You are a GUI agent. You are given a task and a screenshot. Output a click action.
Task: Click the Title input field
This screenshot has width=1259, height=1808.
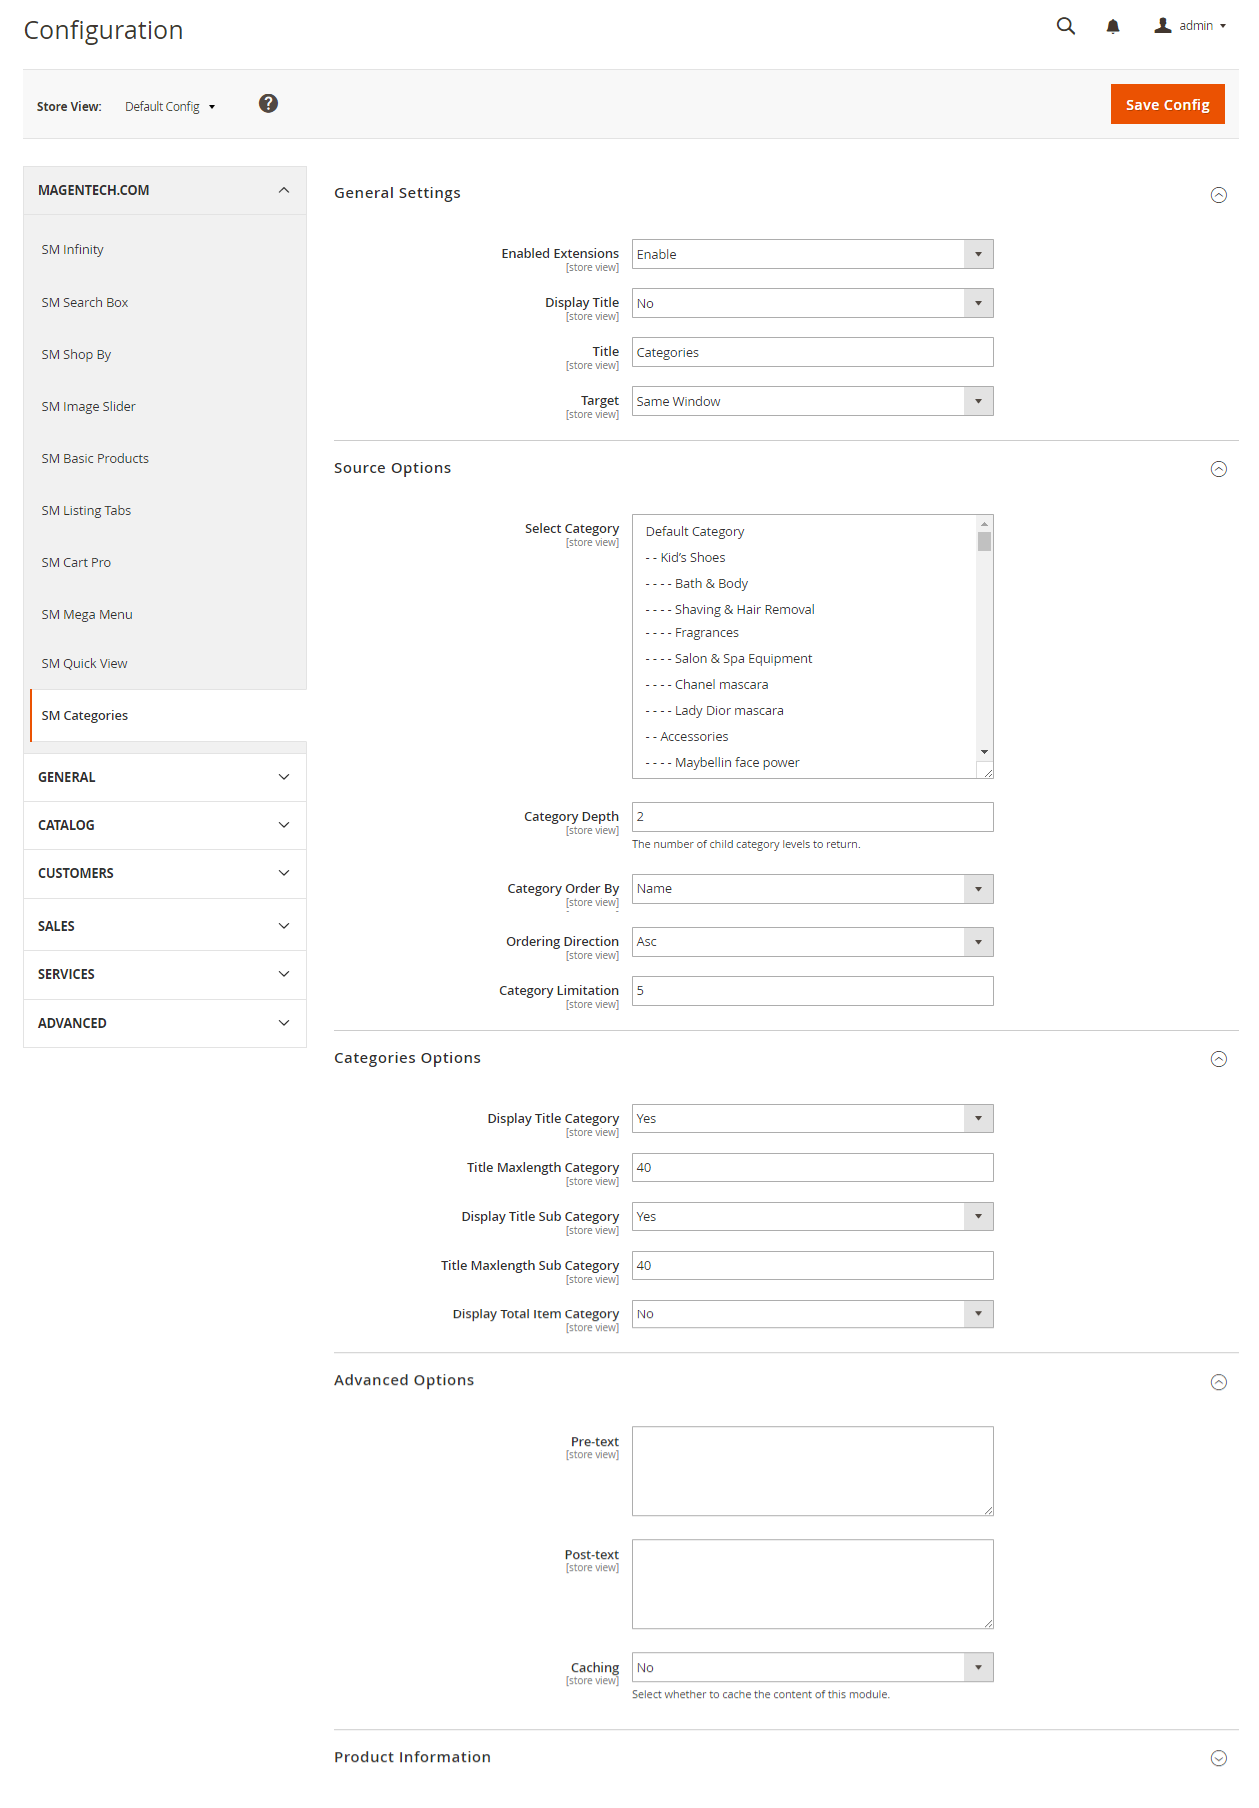click(812, 352)
